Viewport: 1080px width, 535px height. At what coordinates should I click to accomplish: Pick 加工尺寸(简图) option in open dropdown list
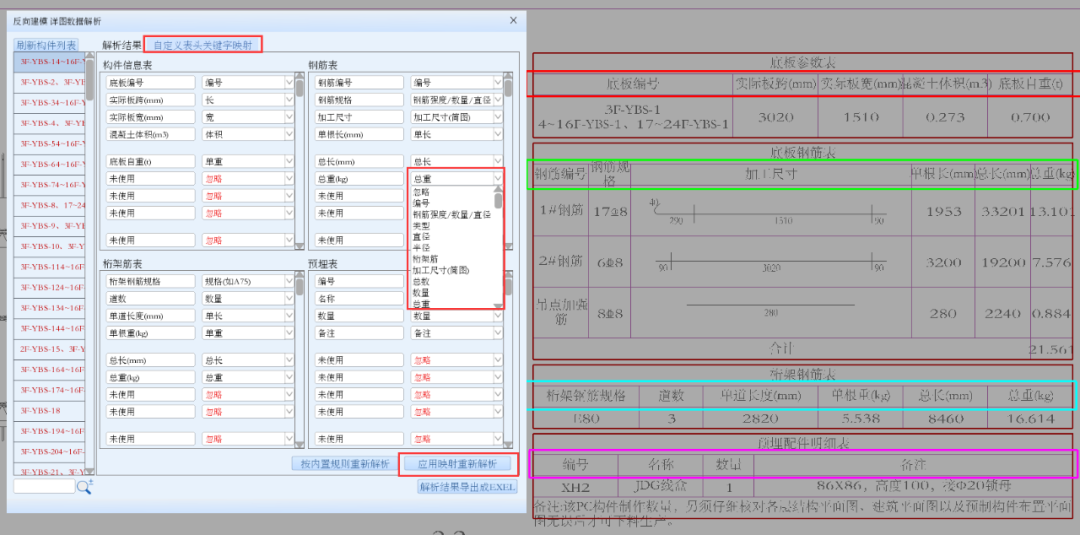tap(441, 270)
